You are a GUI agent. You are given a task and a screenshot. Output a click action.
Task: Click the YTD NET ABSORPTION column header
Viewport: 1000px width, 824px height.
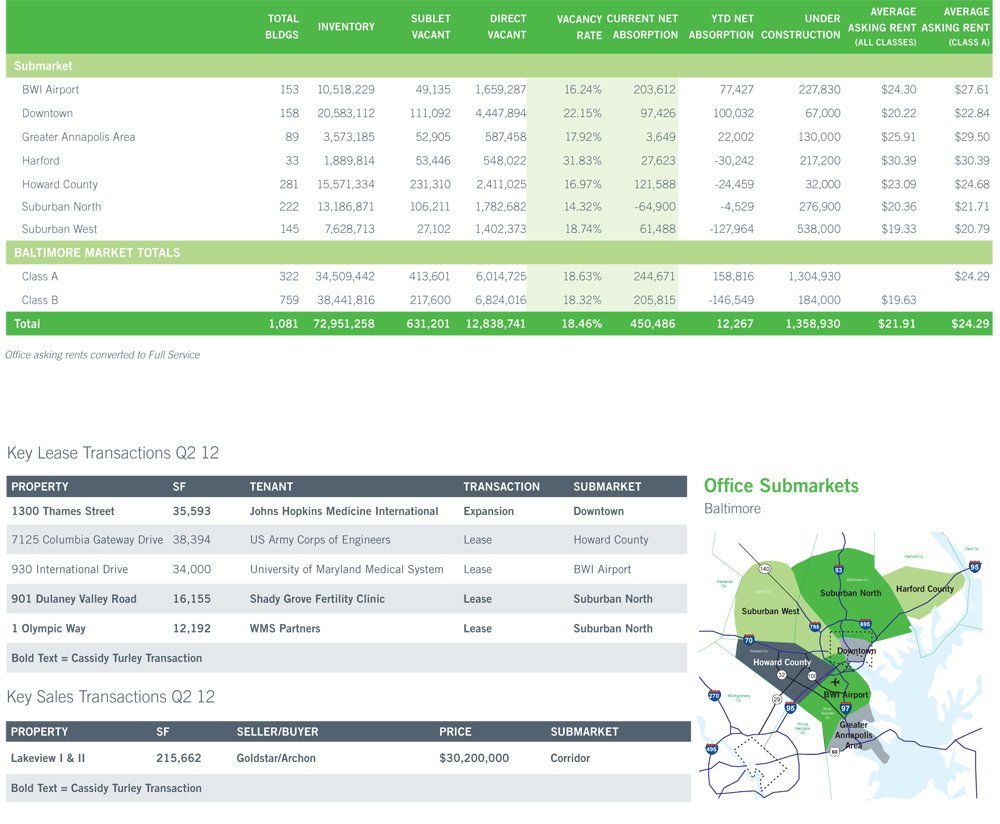click(x=721, y=27)
